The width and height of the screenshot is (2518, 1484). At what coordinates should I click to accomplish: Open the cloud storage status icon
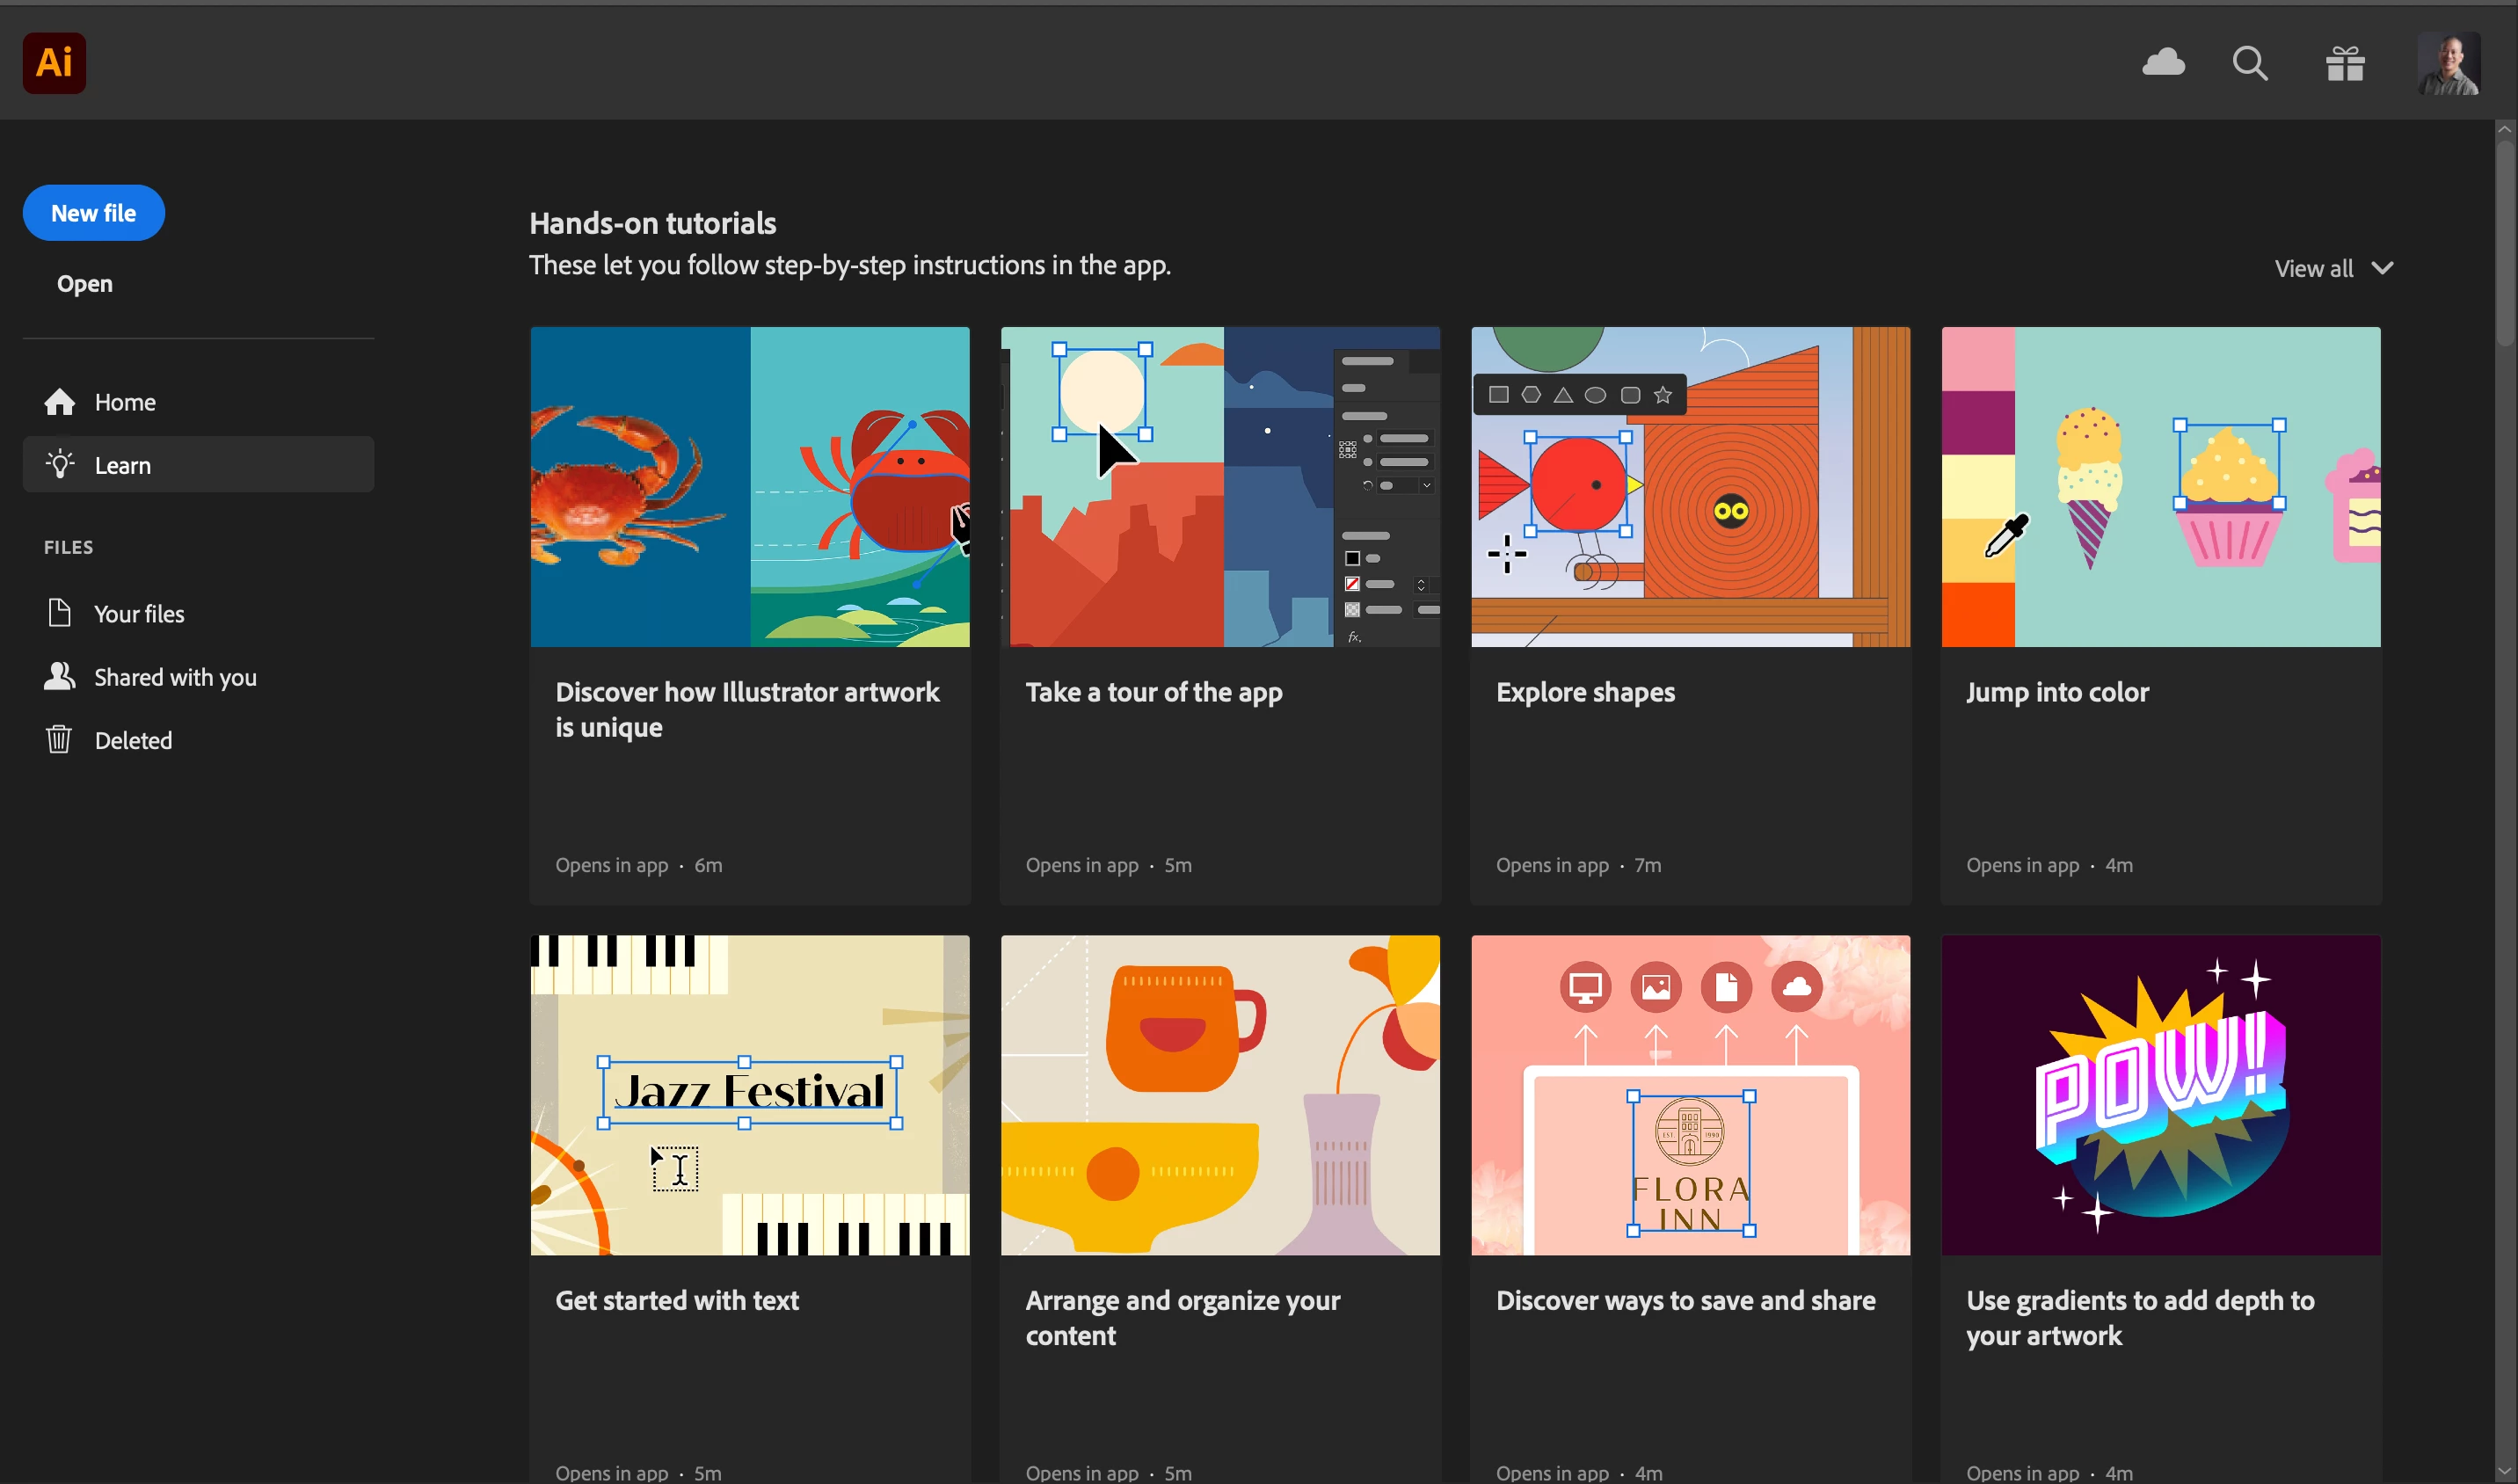coord(2163,63)
